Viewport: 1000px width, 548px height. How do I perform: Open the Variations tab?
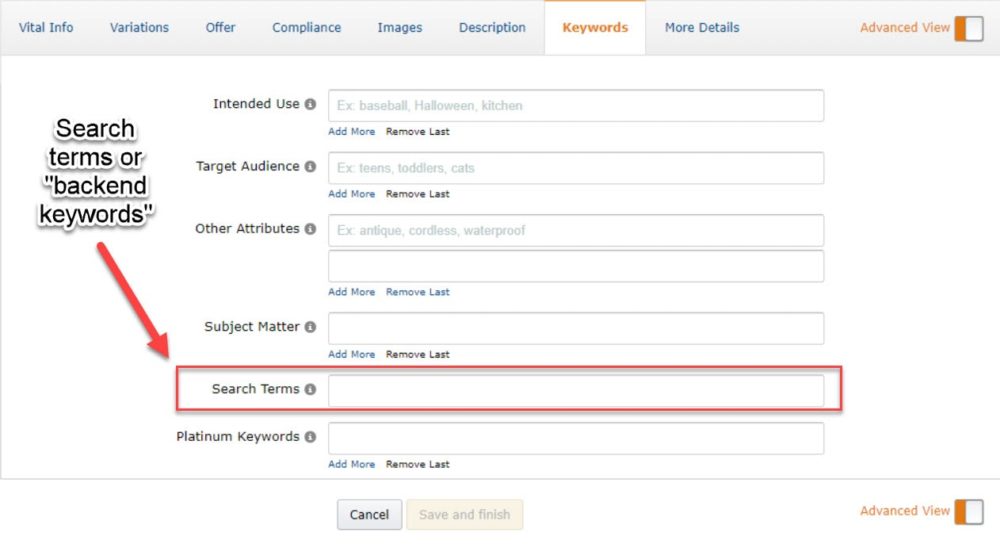tap(139, 27)
